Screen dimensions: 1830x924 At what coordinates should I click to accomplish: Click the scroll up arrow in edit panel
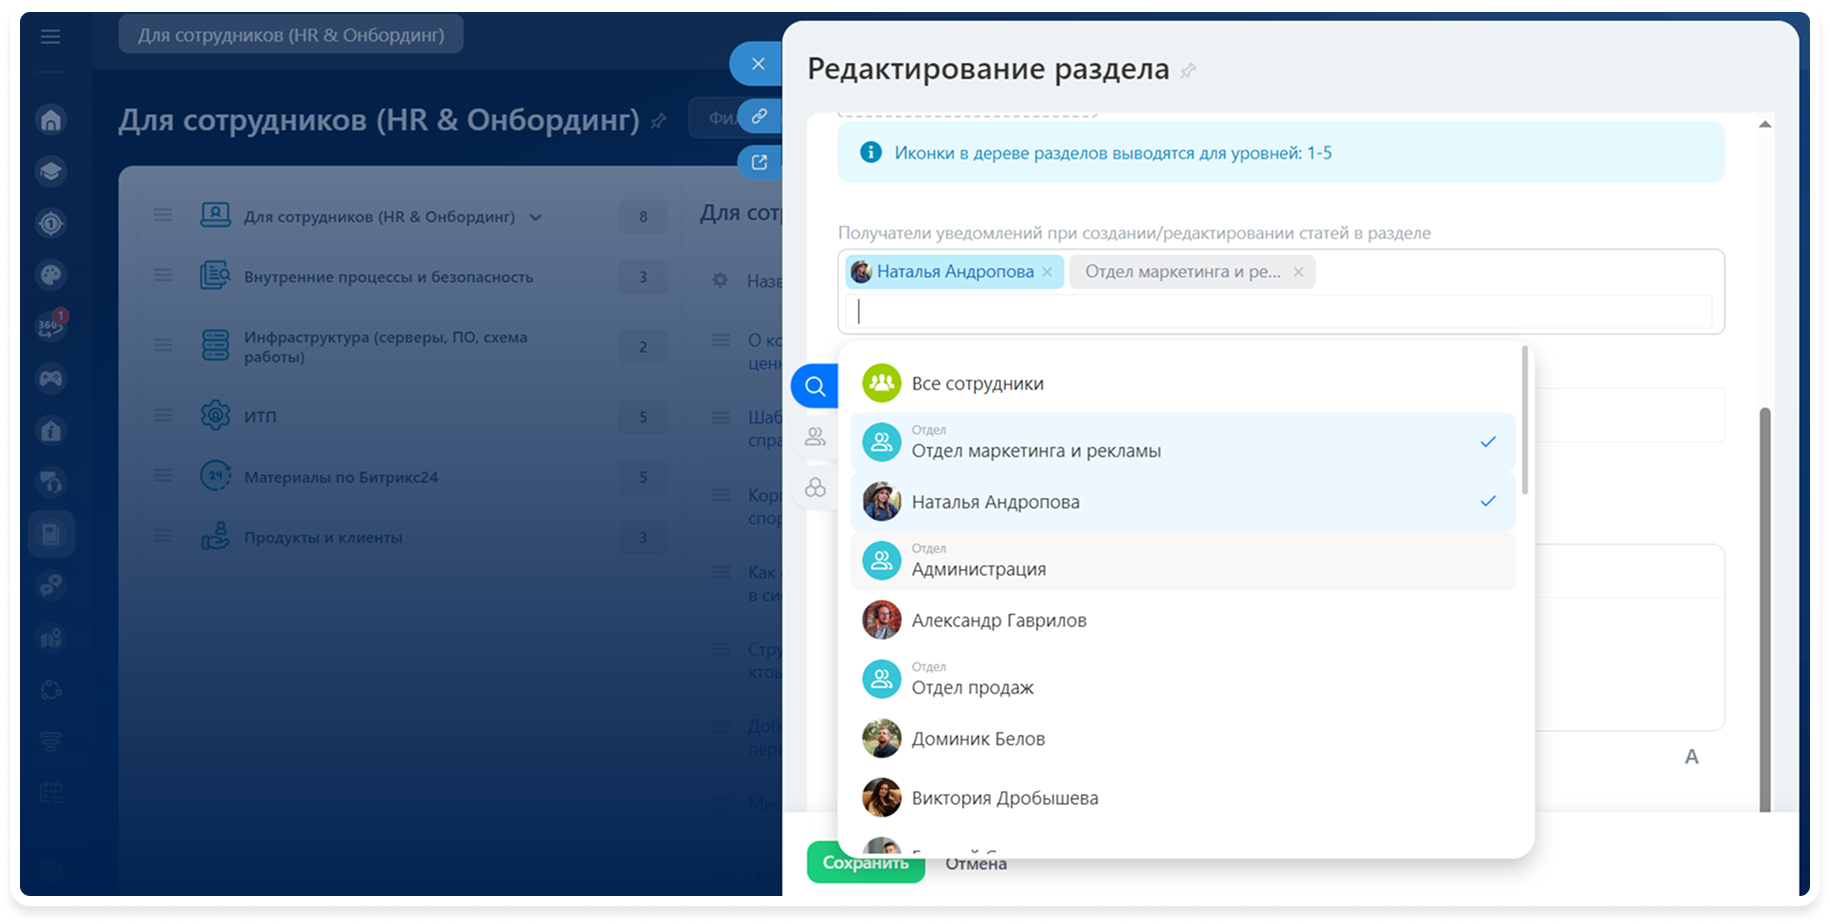pyautogui.click(x=1765, y=124)
